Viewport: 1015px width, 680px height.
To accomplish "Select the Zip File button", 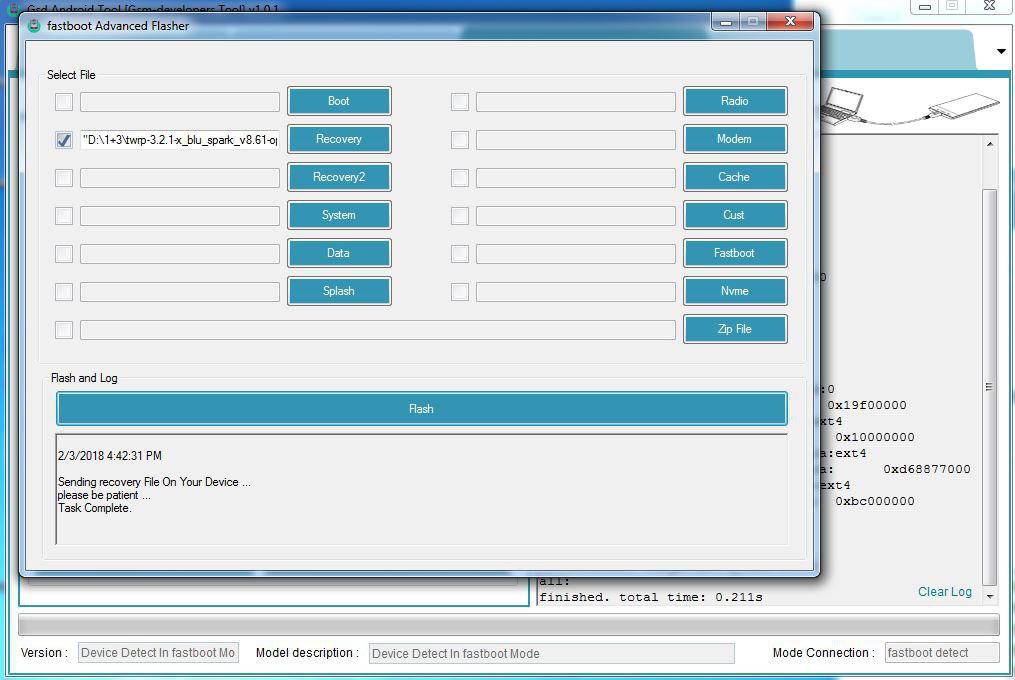I will (x=734, y=329).
